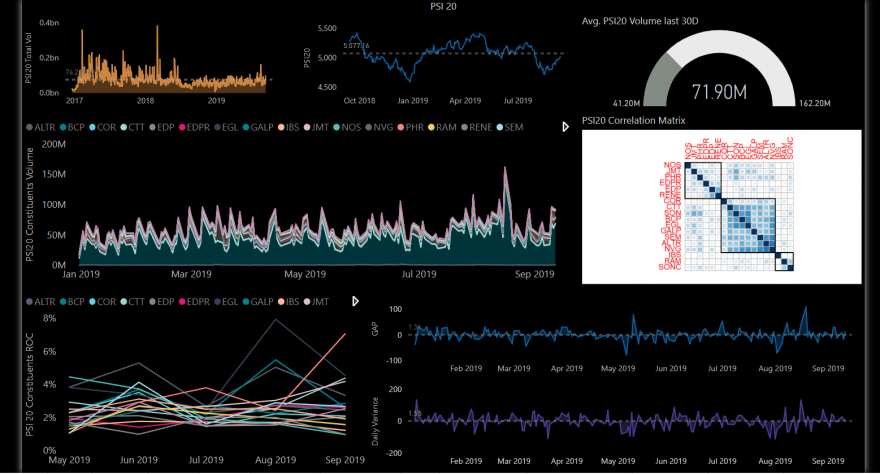Highlight PHR in the Constituents Volume legend
The height and width of the screenshot is (474, 880).
pyautogui.click(x=411, y=127)
